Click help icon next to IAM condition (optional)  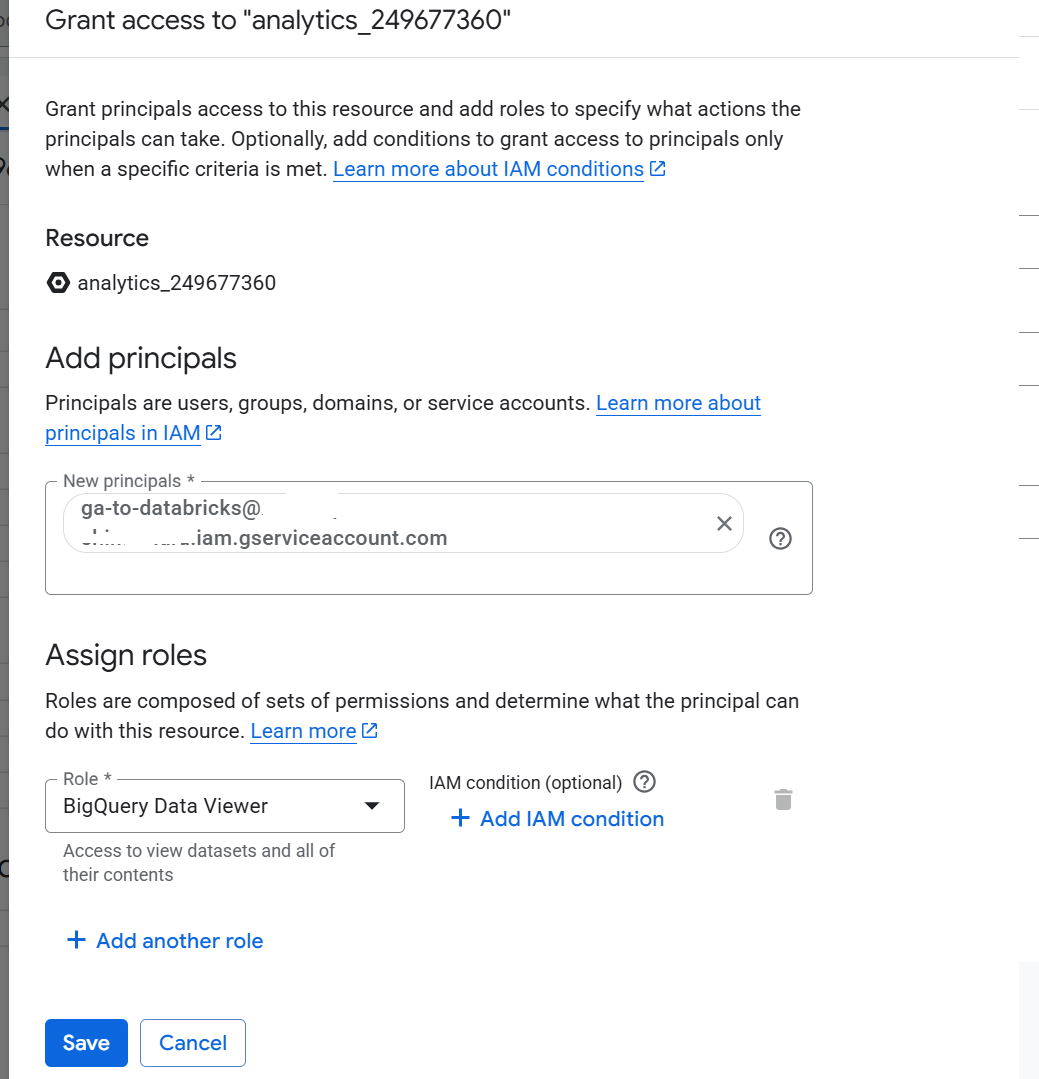[x=645, y=782]
